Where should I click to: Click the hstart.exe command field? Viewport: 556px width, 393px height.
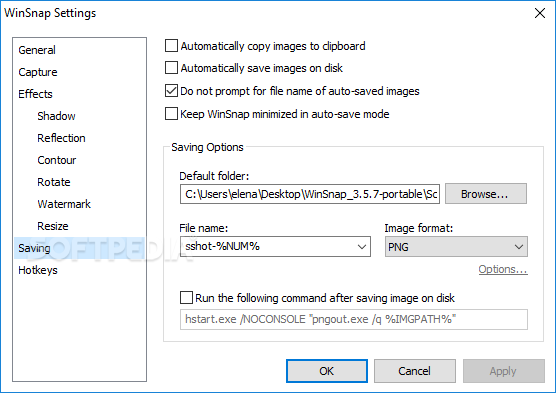(x=354, y=319)
